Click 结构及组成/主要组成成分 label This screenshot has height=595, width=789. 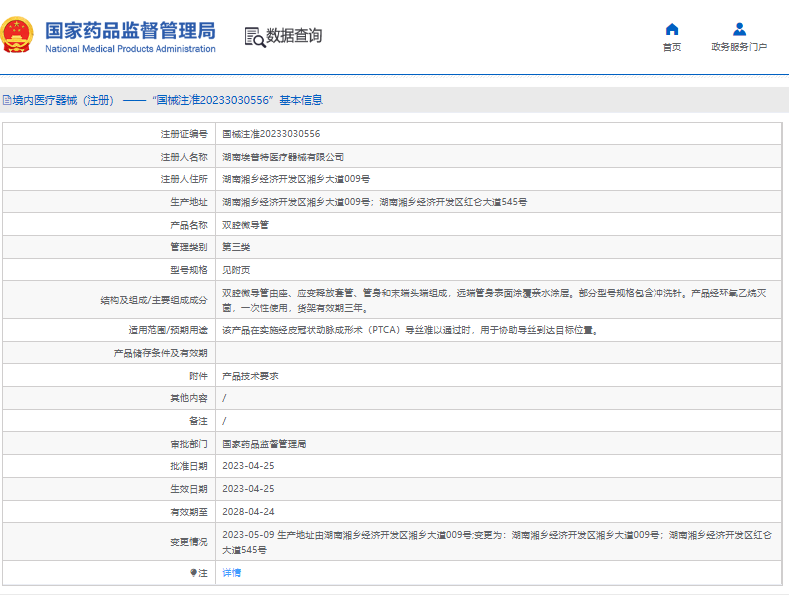tap(154, 301)
